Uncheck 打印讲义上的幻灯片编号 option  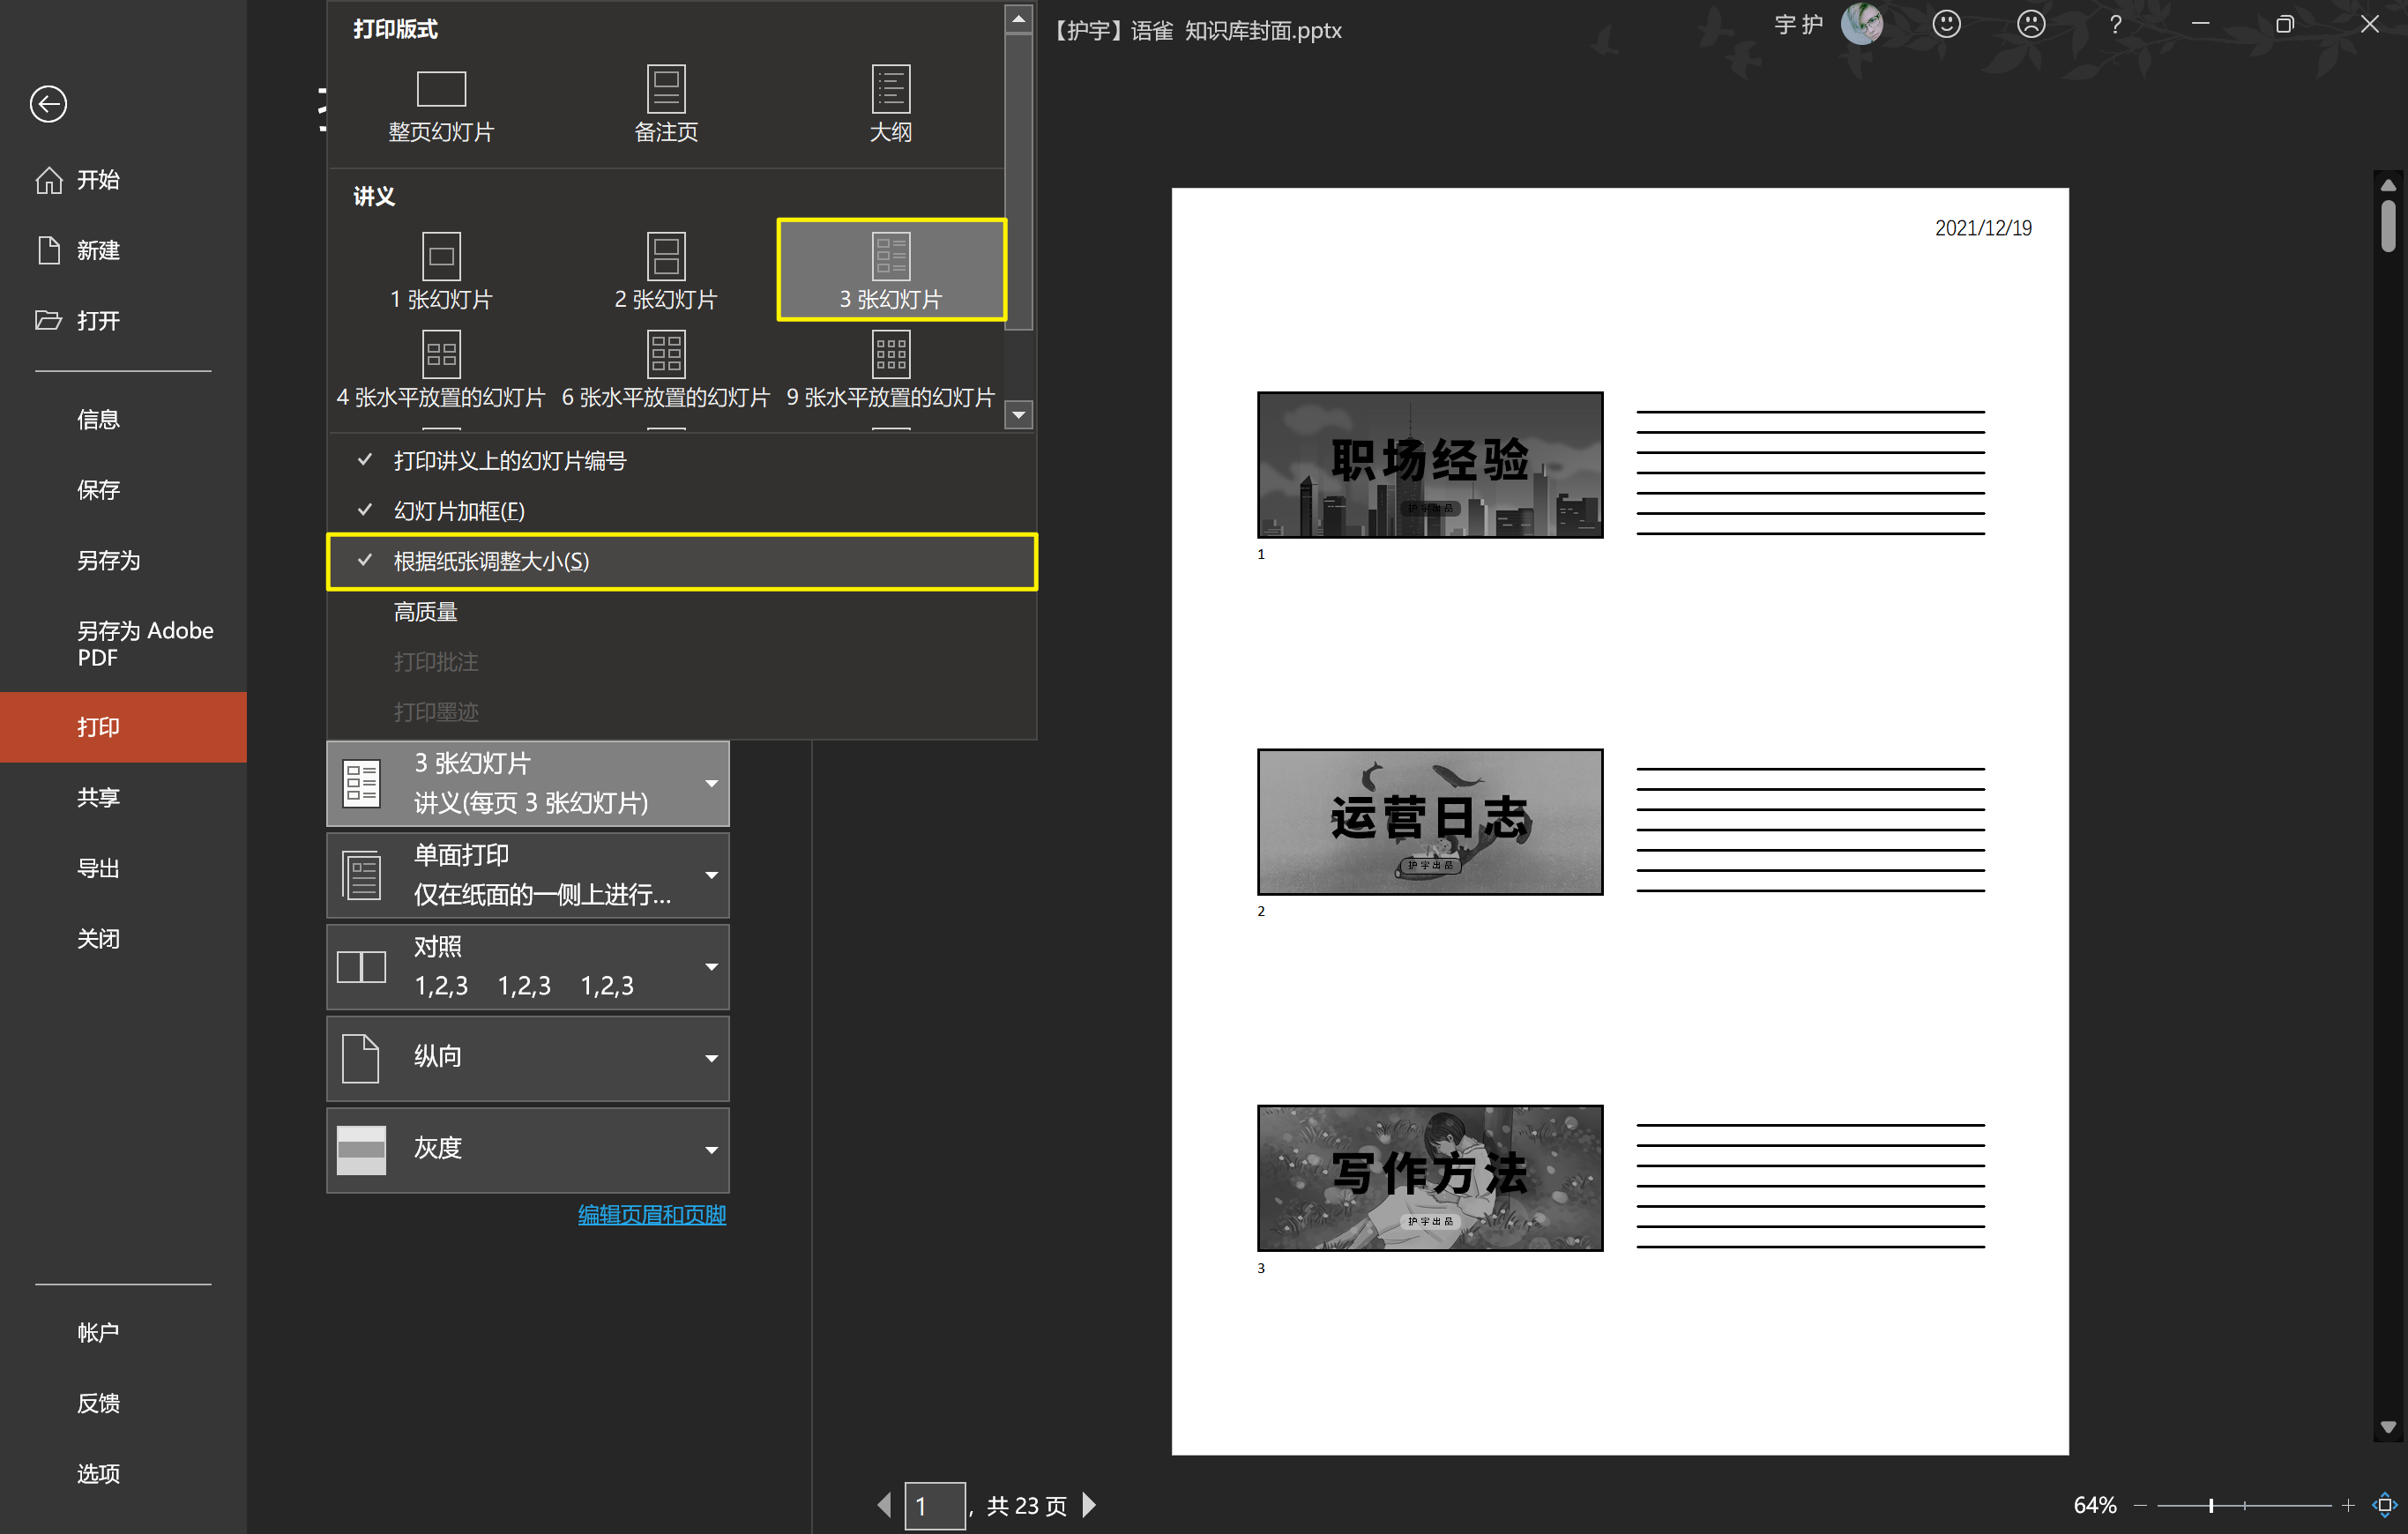[509, 461]
